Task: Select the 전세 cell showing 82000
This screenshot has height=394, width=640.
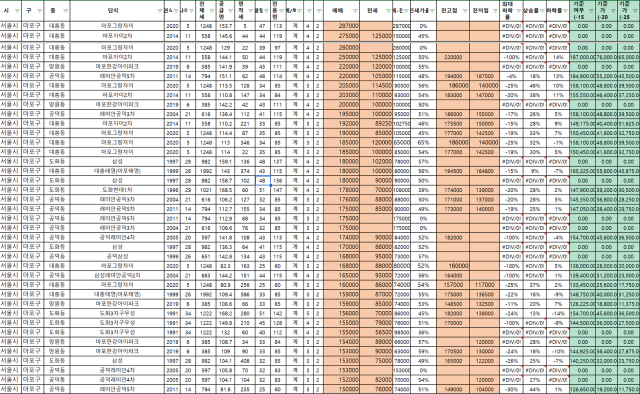Action: (x=376, y=380)
